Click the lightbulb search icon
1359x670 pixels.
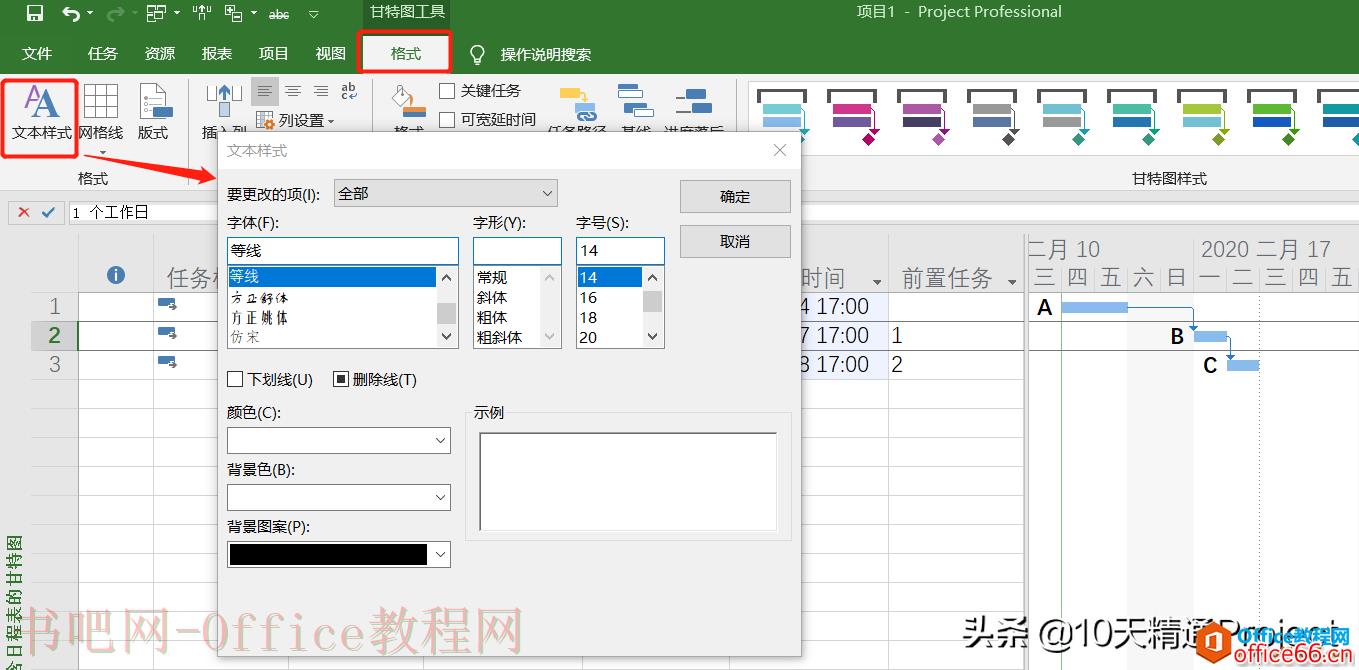tap(477, 54)
